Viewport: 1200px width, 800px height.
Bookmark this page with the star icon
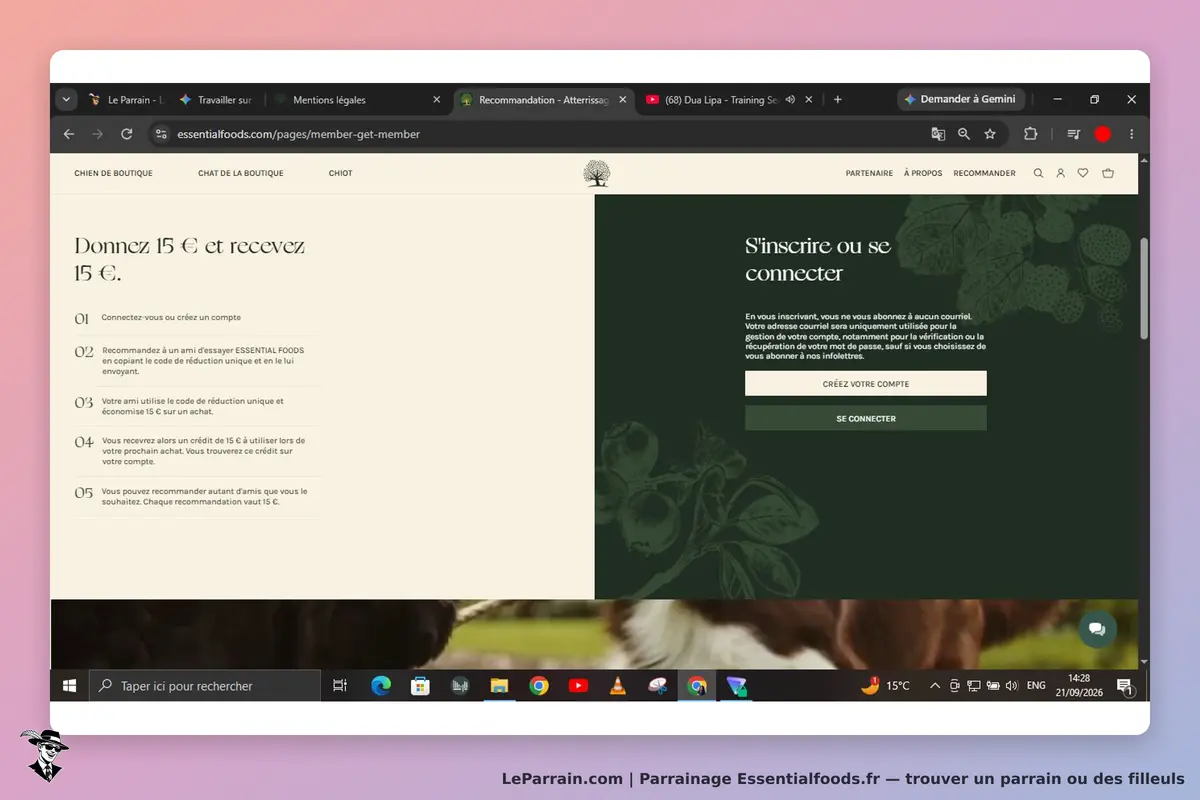[990, 134]
